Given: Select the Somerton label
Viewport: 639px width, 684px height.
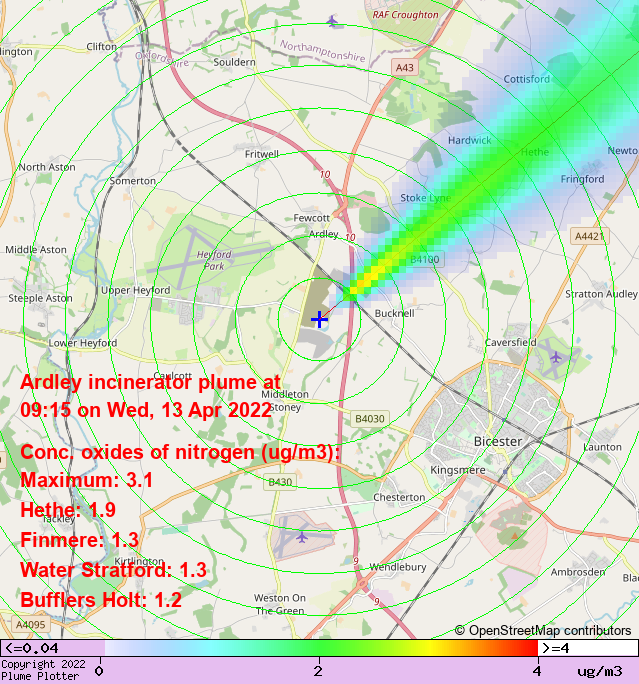Looking at the screenshot, I should pos(133,181).
